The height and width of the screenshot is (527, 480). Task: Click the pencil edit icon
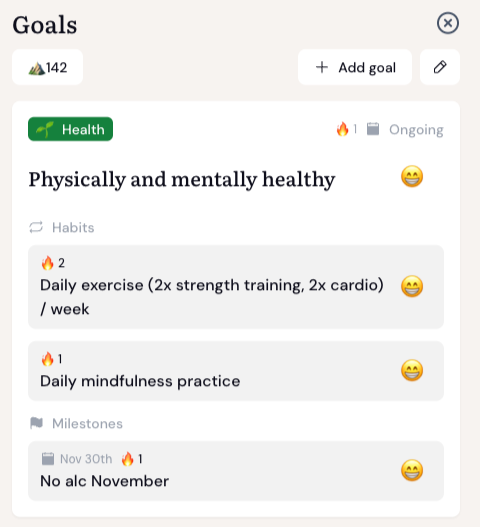(x=440, y=67)
